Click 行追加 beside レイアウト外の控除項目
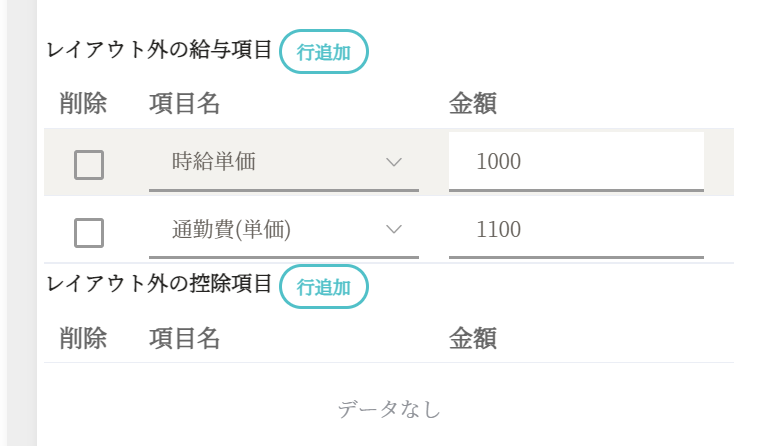 click(324, 287)
